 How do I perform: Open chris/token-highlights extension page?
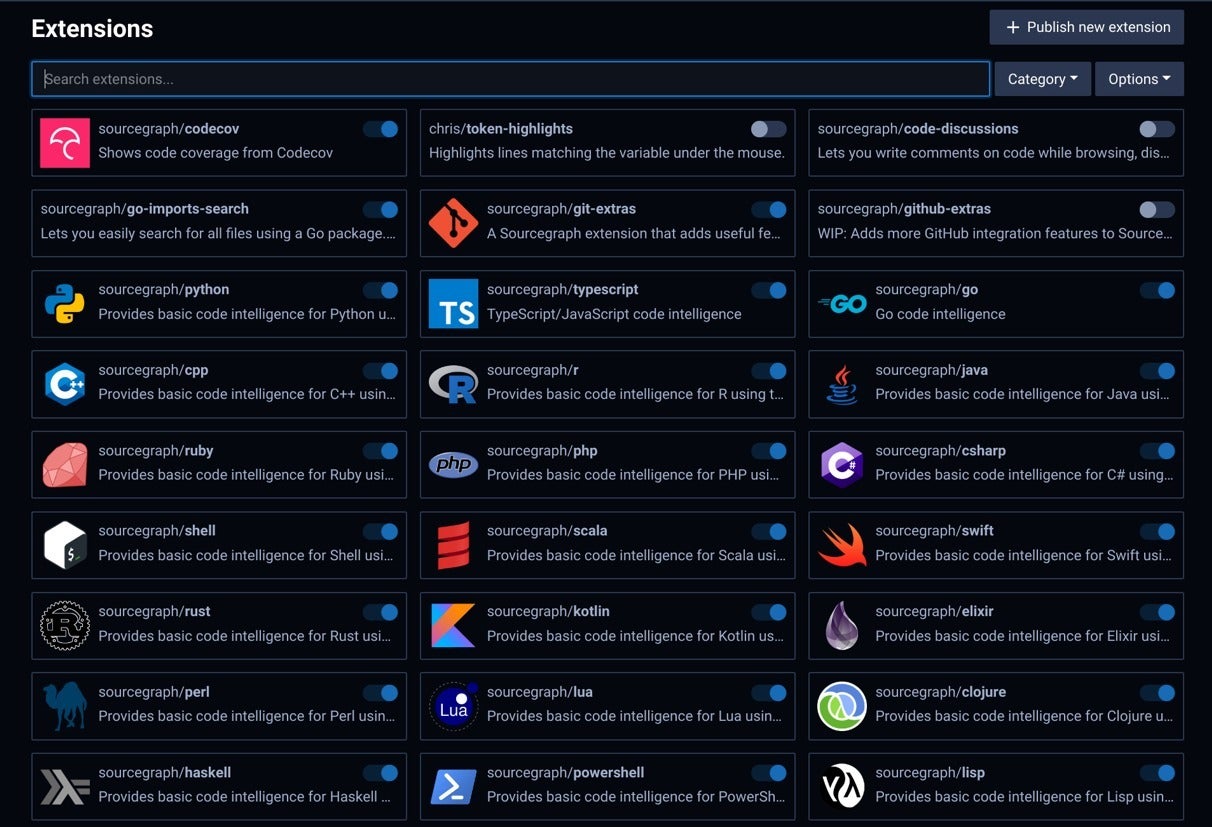coord(501,129)
